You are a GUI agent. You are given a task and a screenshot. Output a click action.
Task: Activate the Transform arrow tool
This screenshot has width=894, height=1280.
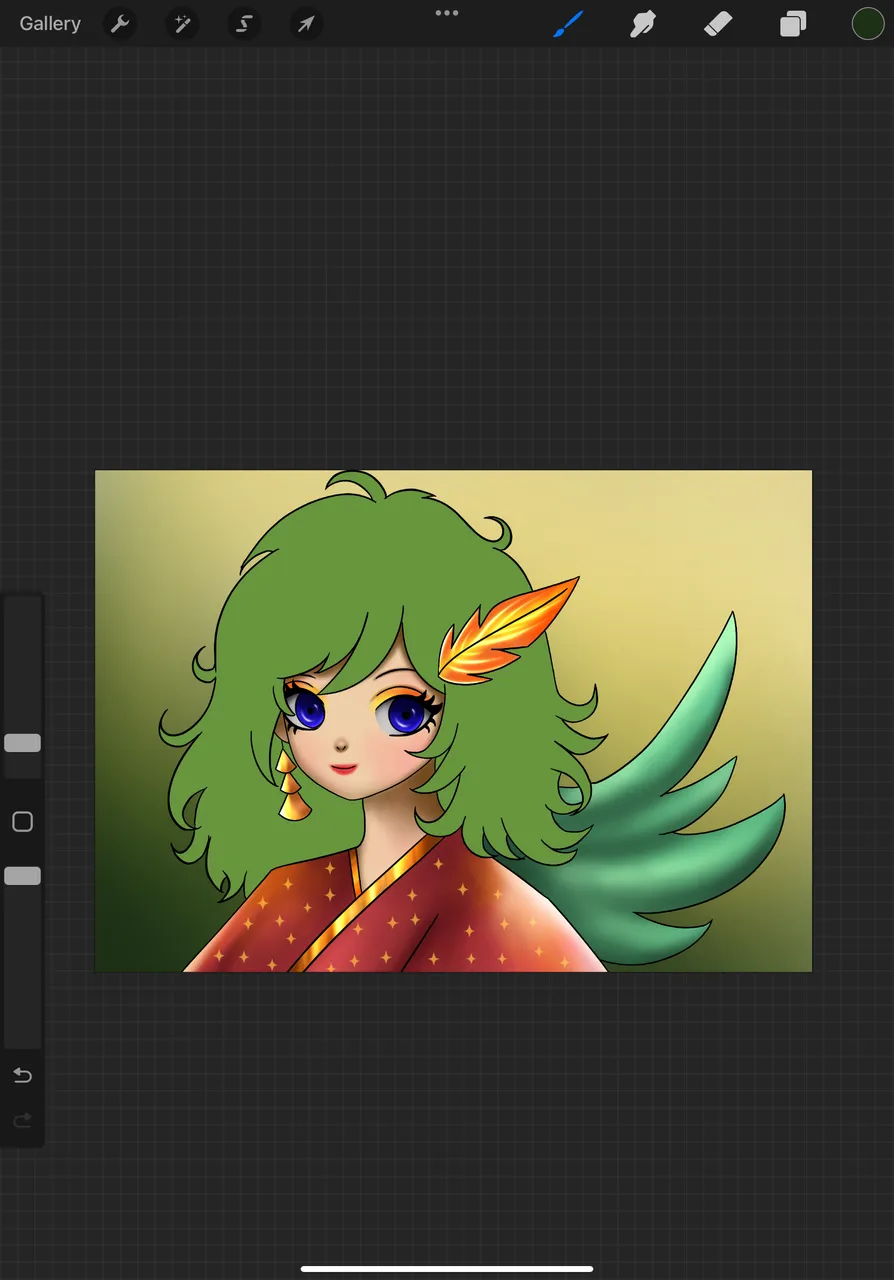tap(306, 24)
